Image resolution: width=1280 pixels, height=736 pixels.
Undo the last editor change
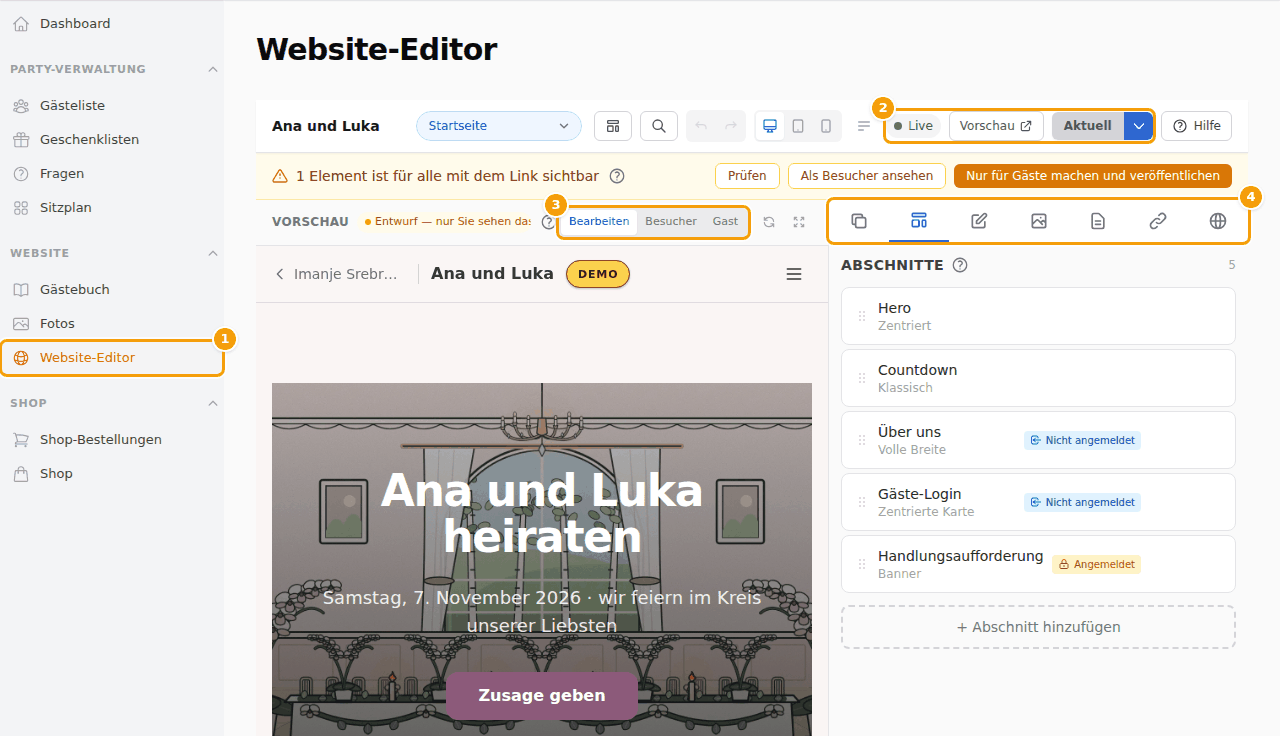point(701,126)
